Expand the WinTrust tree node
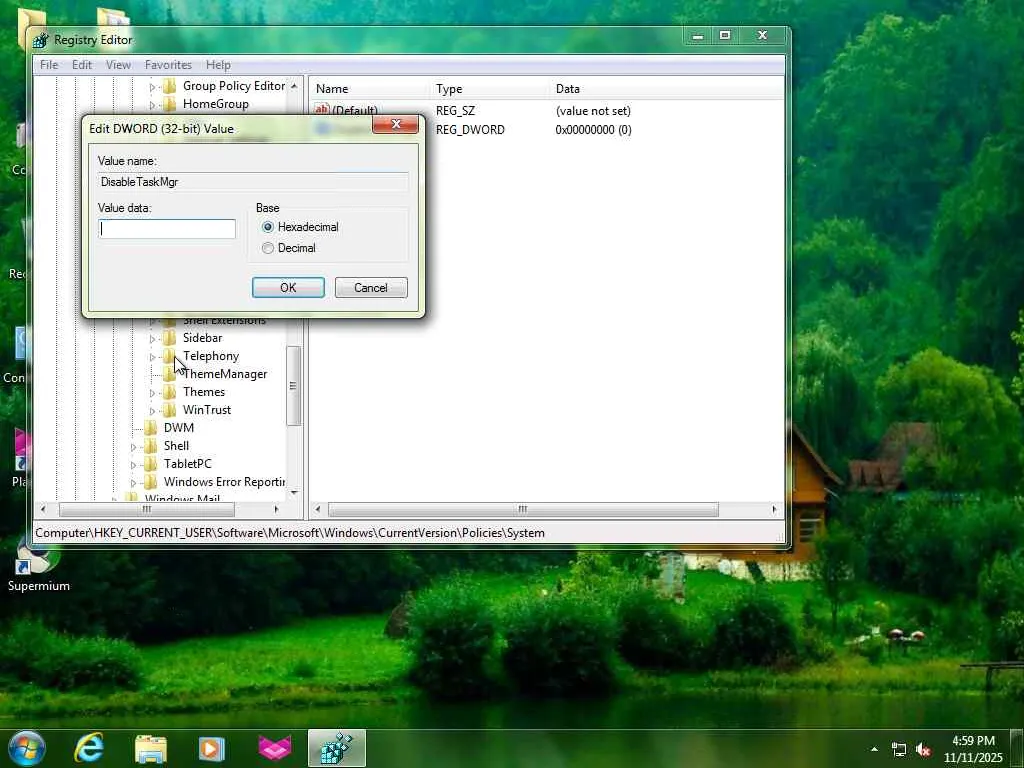Screen dimensions: 1024x768 tap(152, 410)
